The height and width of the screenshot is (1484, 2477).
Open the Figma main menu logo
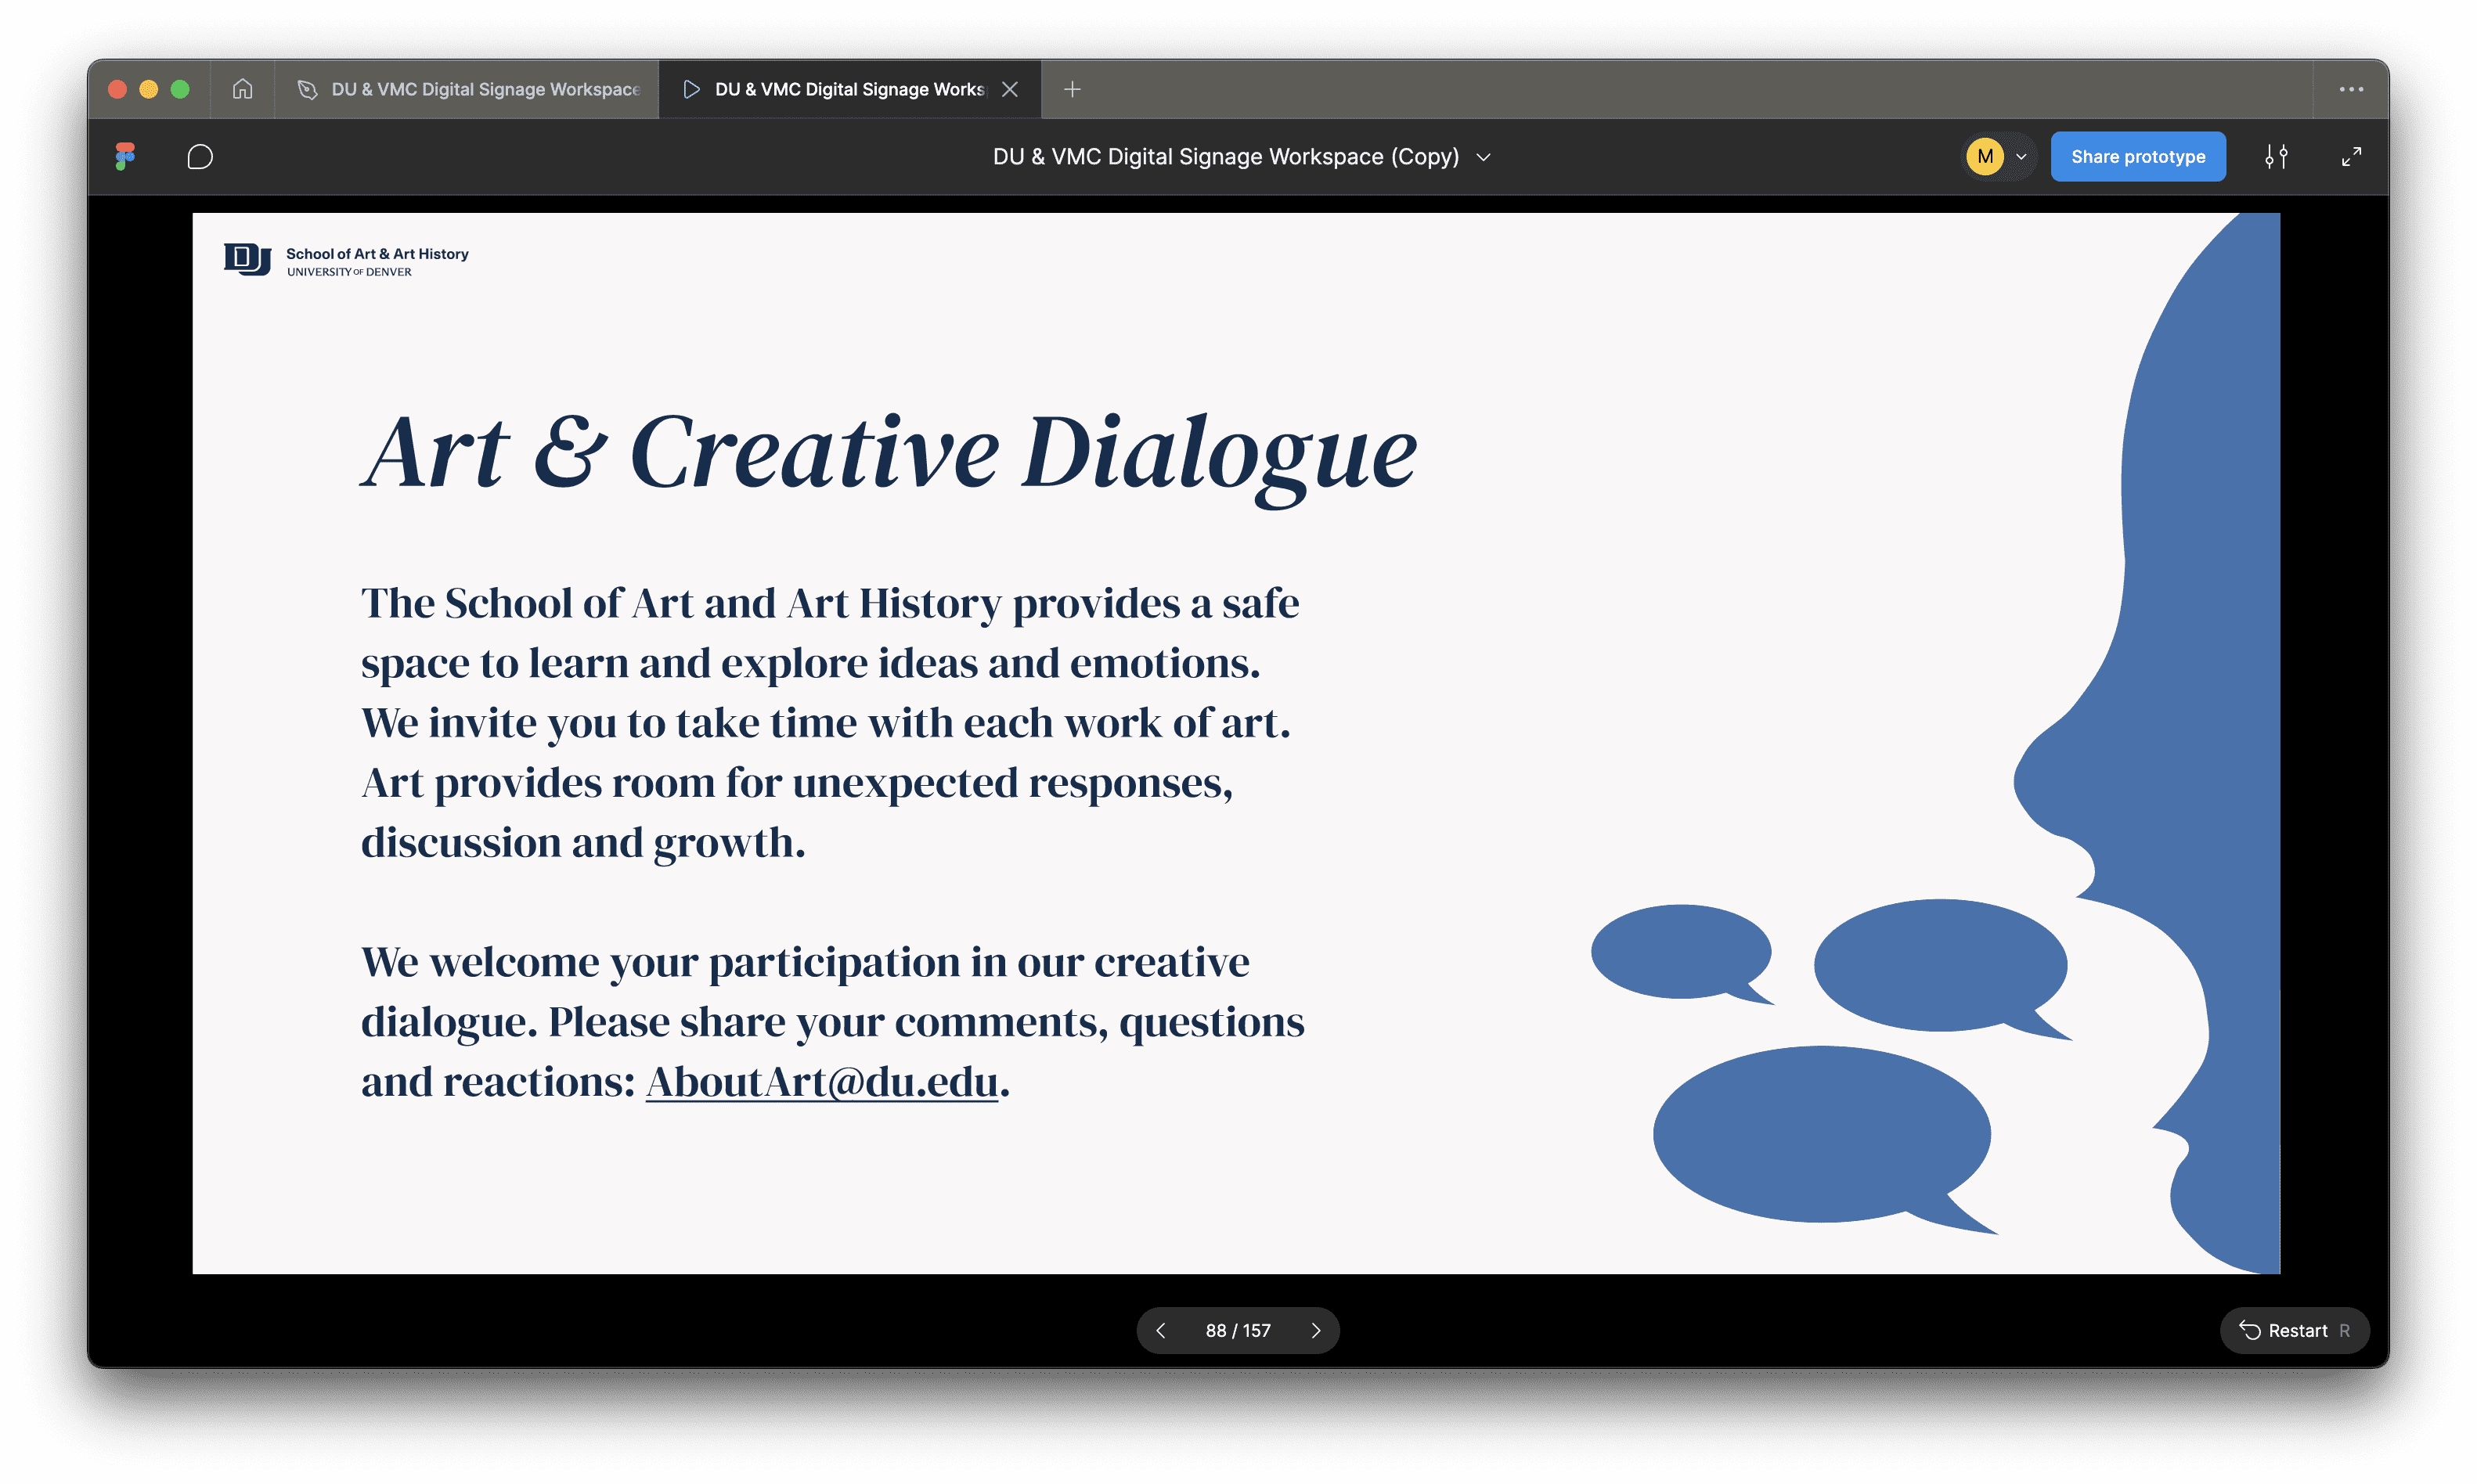(x=125, y=156)
